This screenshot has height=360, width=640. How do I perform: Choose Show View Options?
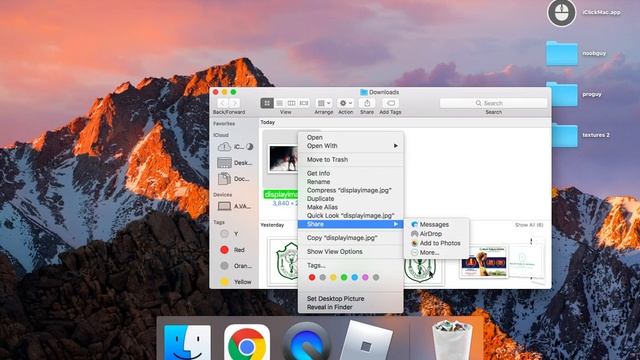(351, 251)
